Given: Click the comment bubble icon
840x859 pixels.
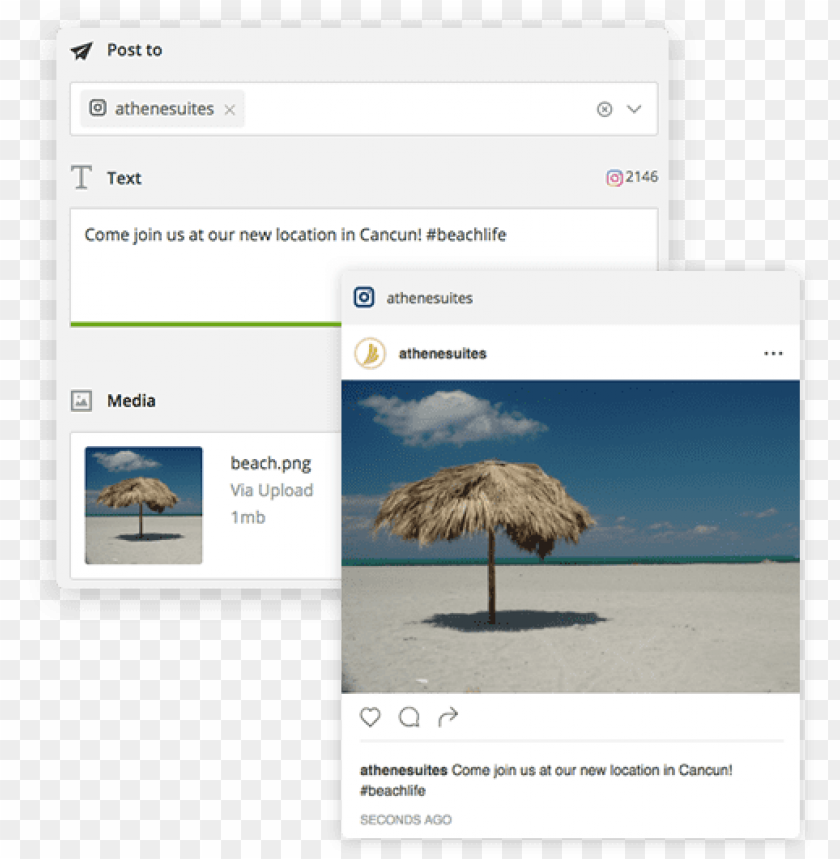Looking at the screenshot, I should click(x=409, y=717).
